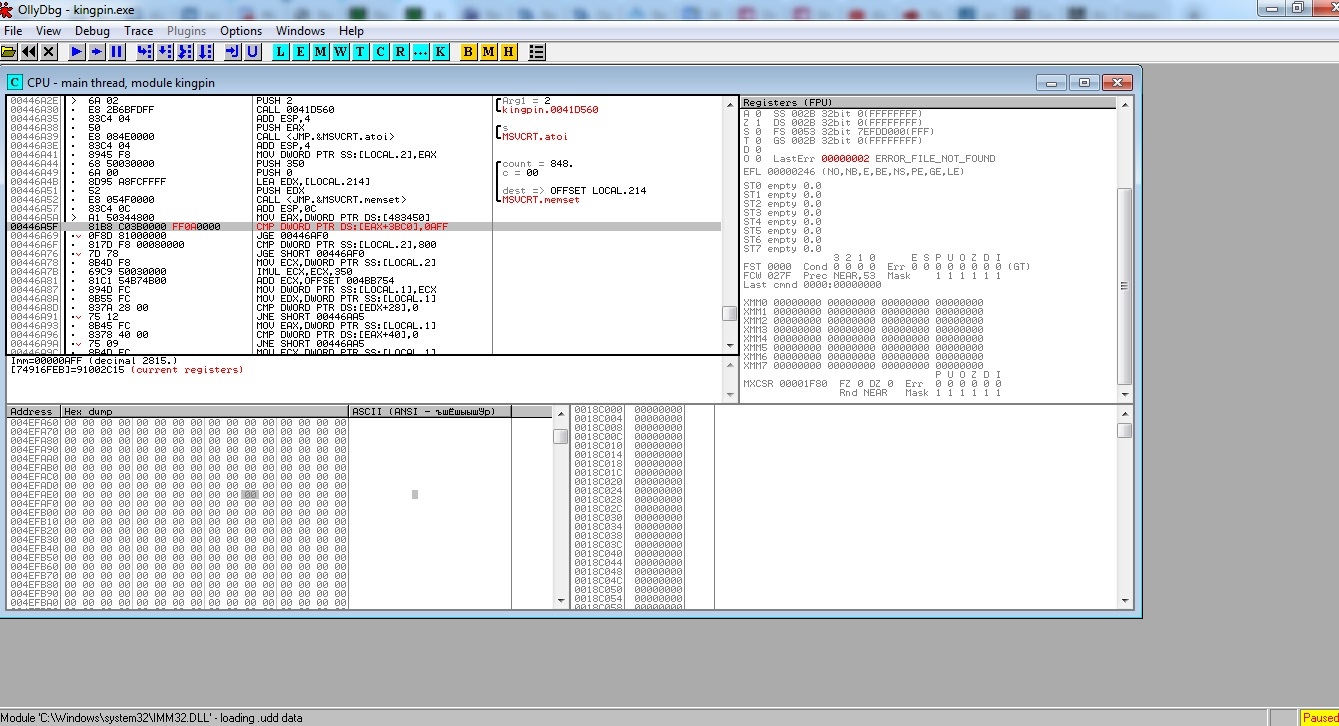Click the hex dump pane scrollbar thumb

click(560, 436)
